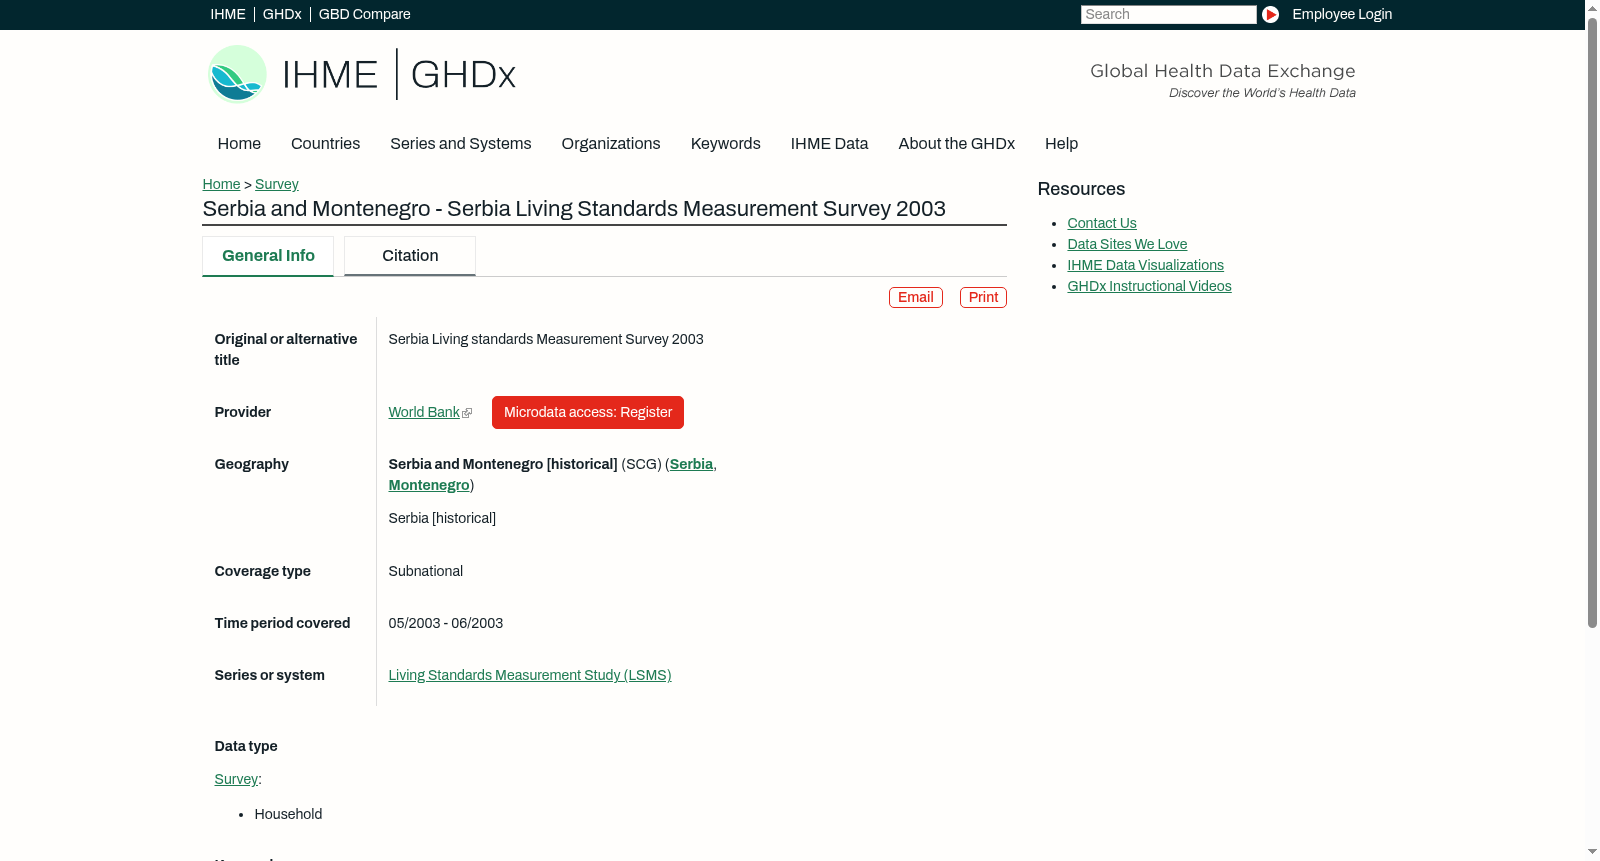Click the Print button
The width and height of the screenshot is (1600, 861).
coord(983,298)
